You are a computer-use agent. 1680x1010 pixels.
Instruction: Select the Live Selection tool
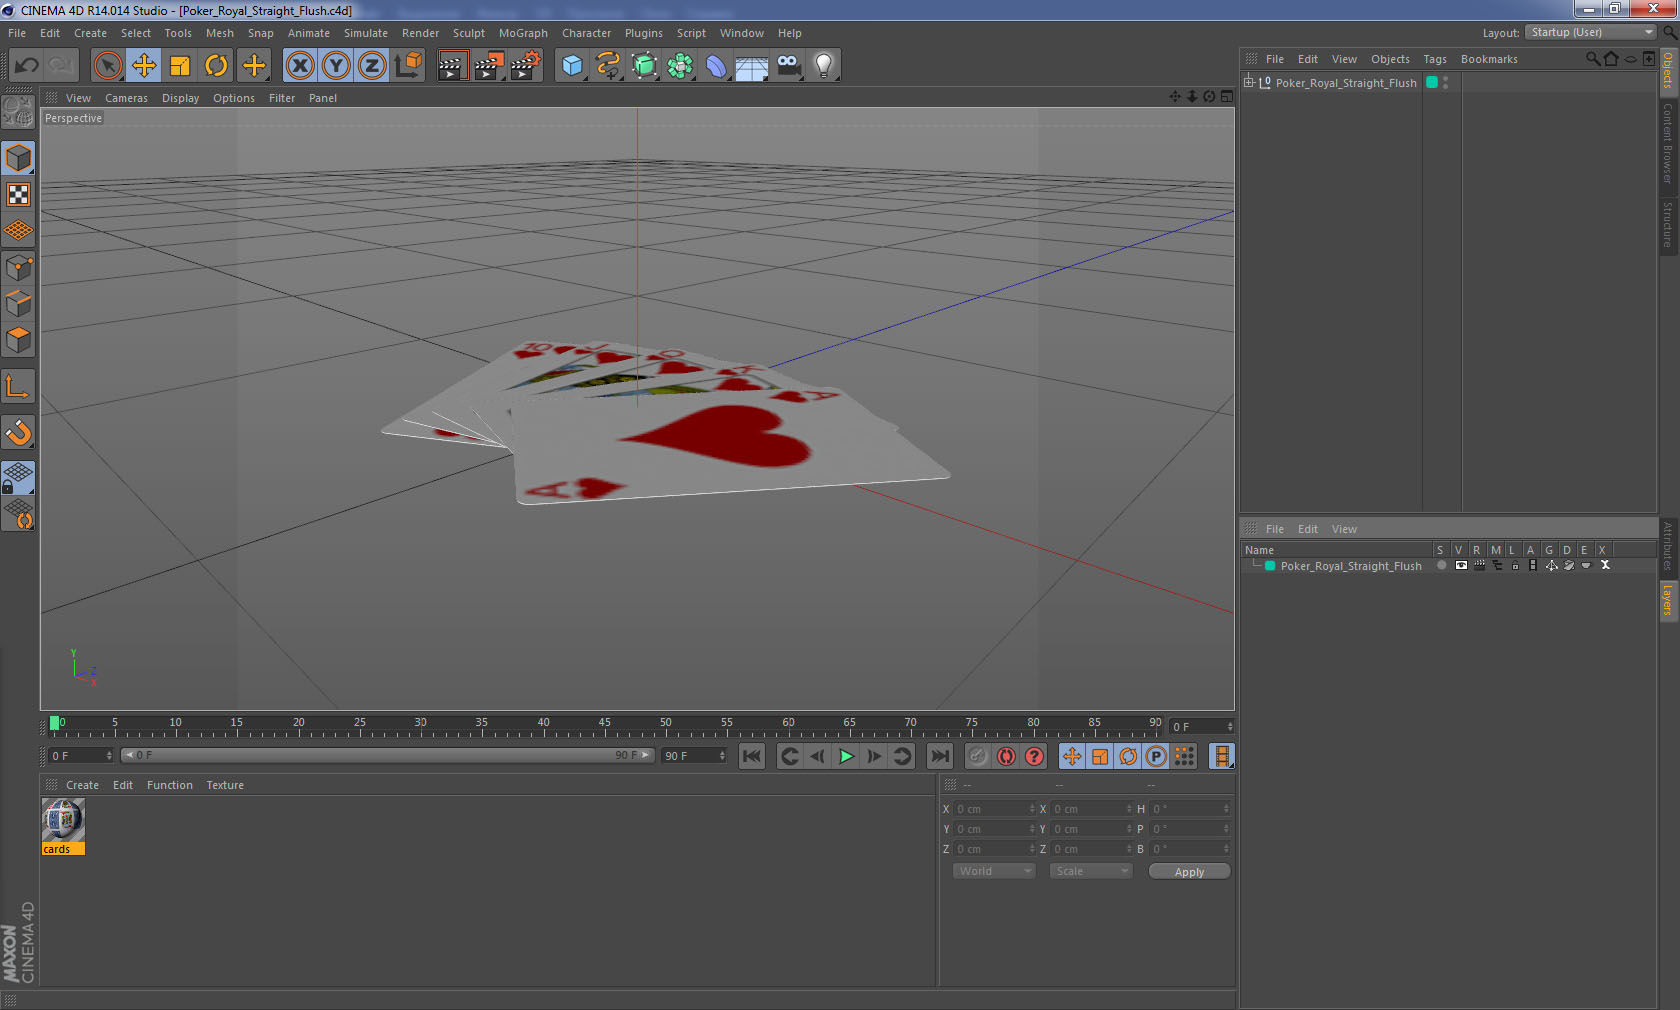click(107, 66)
